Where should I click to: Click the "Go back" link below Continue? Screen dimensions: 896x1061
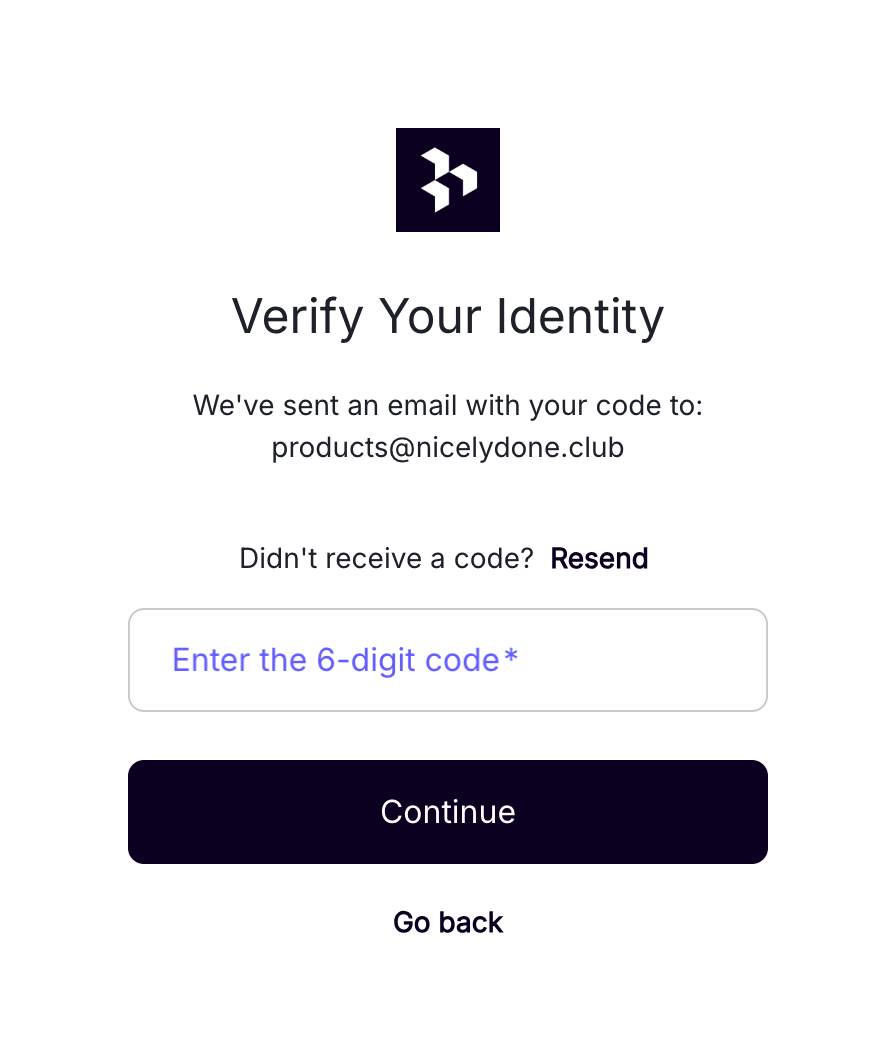pyautogui.click(x=448, y=922)
